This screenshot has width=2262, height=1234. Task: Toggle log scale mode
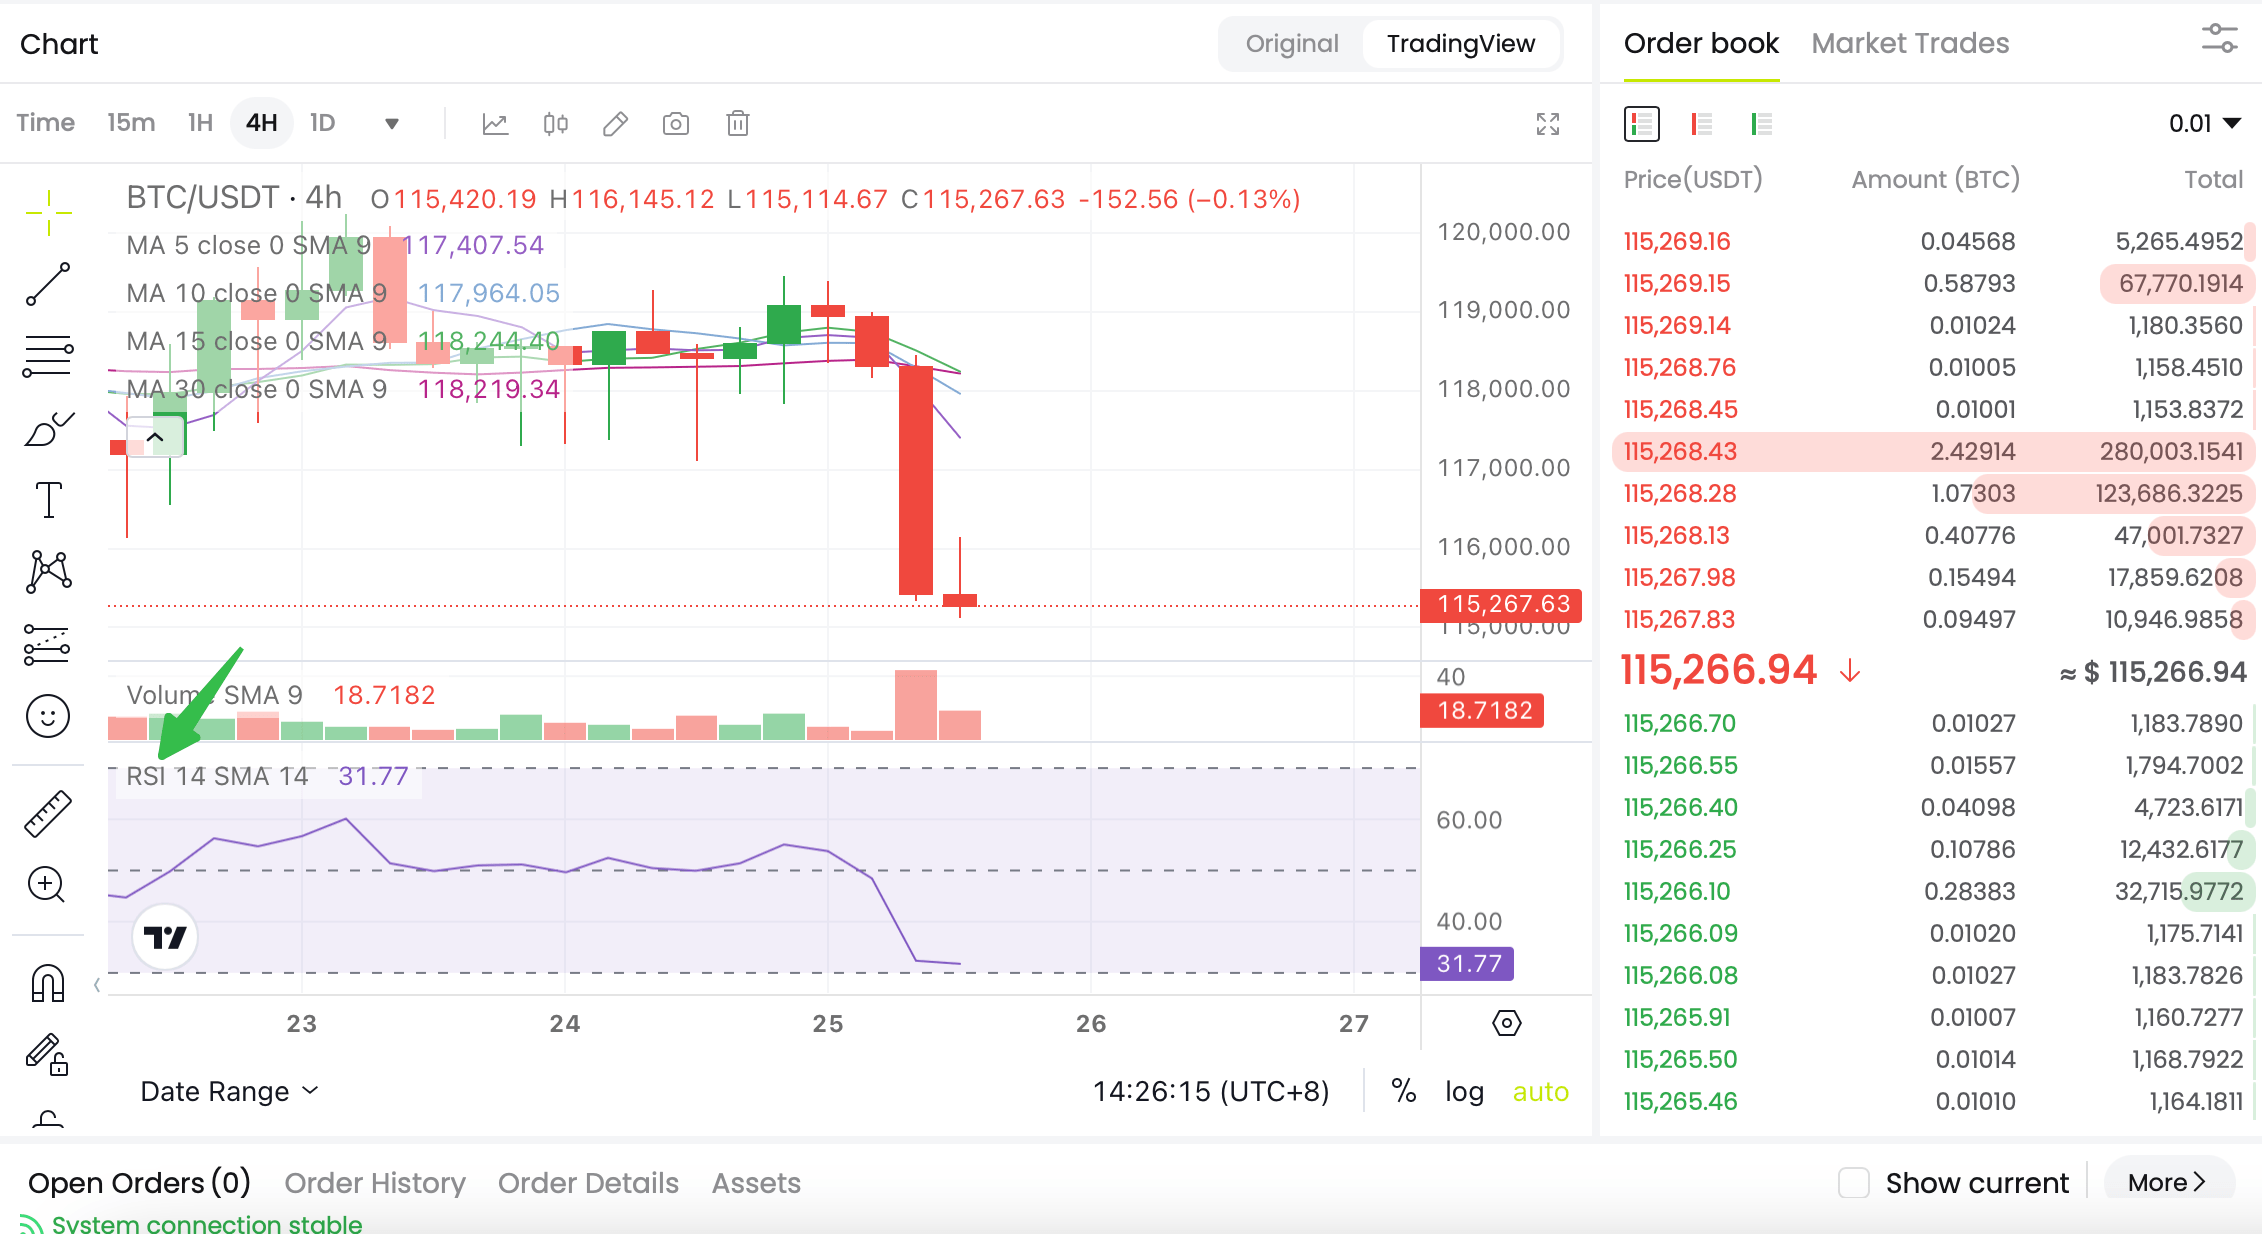[1464, 1091]
